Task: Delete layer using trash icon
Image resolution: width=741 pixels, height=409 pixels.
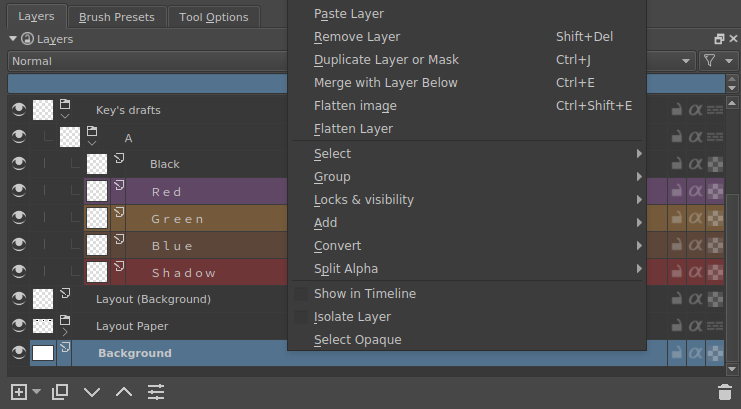Action: click(725, 392)
